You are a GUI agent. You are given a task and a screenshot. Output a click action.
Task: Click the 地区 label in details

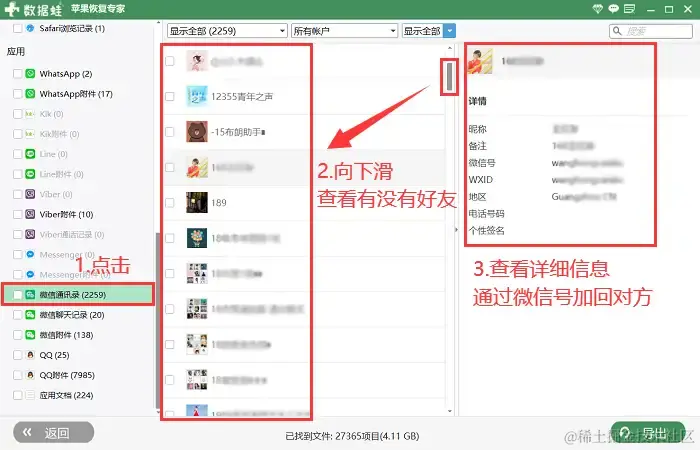(477, 196)
